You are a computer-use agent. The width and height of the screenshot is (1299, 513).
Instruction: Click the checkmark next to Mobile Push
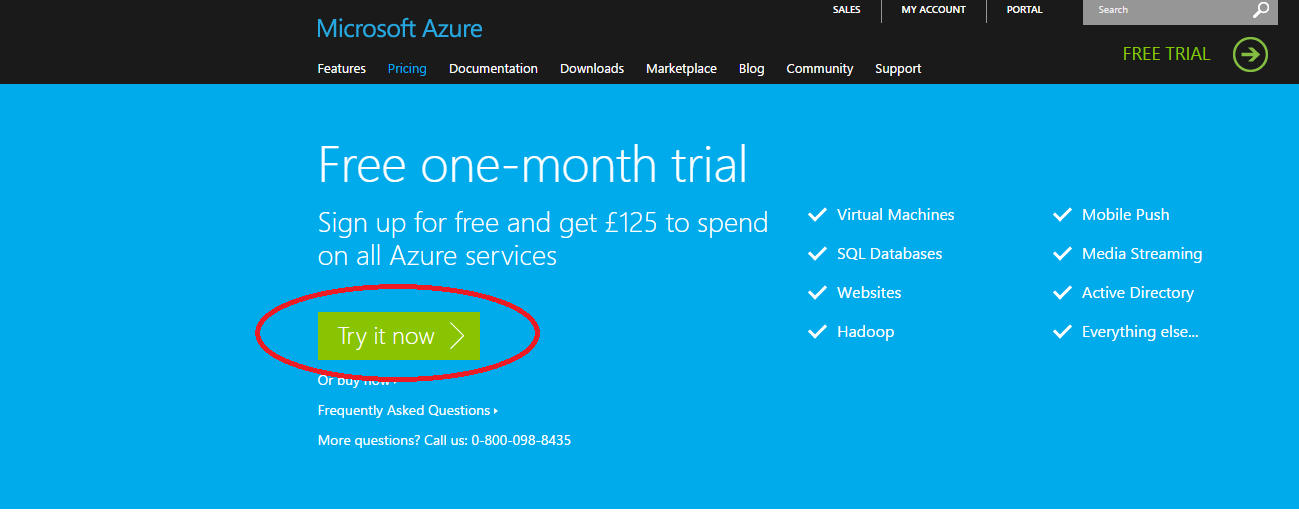1062,215
